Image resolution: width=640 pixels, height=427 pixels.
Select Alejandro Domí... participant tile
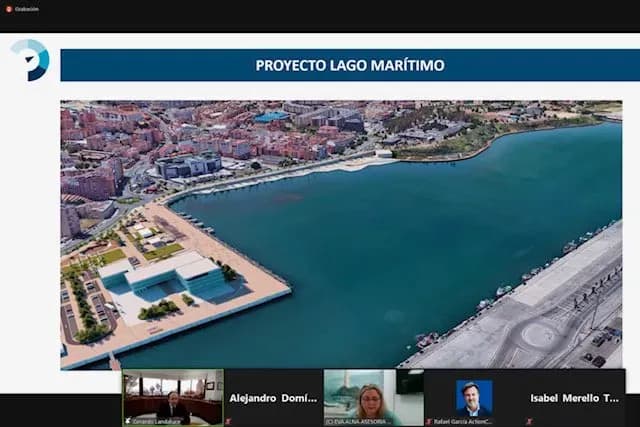pyautogui.click(x=273, y=398)
